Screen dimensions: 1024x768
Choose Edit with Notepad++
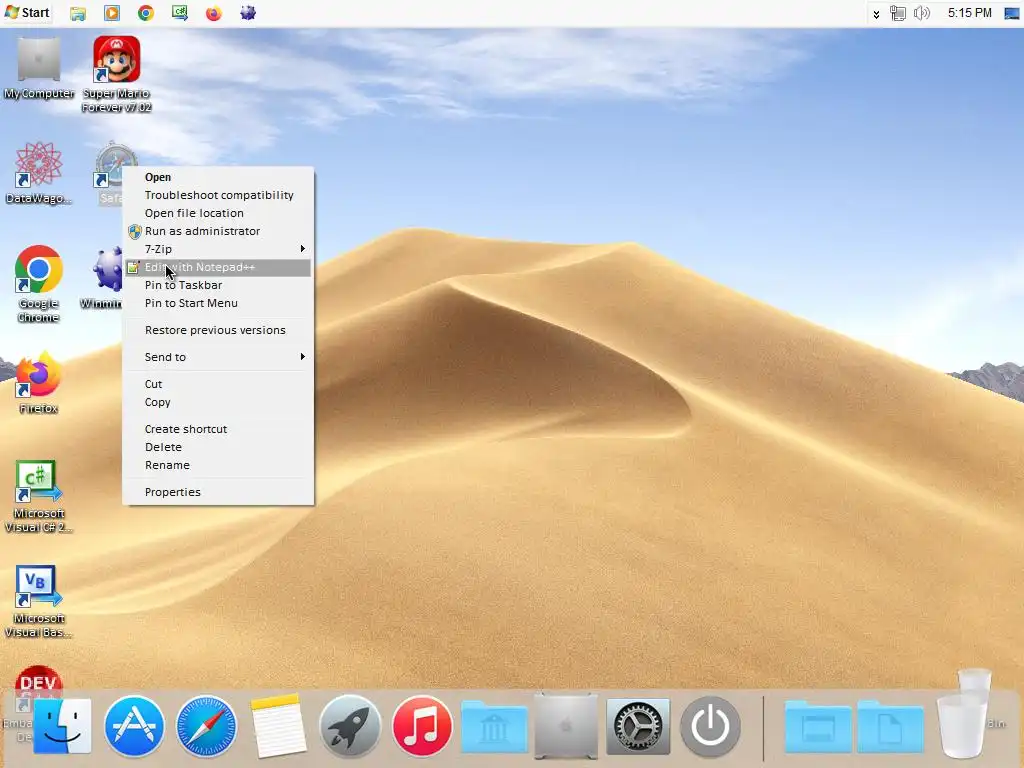(217, 267)
